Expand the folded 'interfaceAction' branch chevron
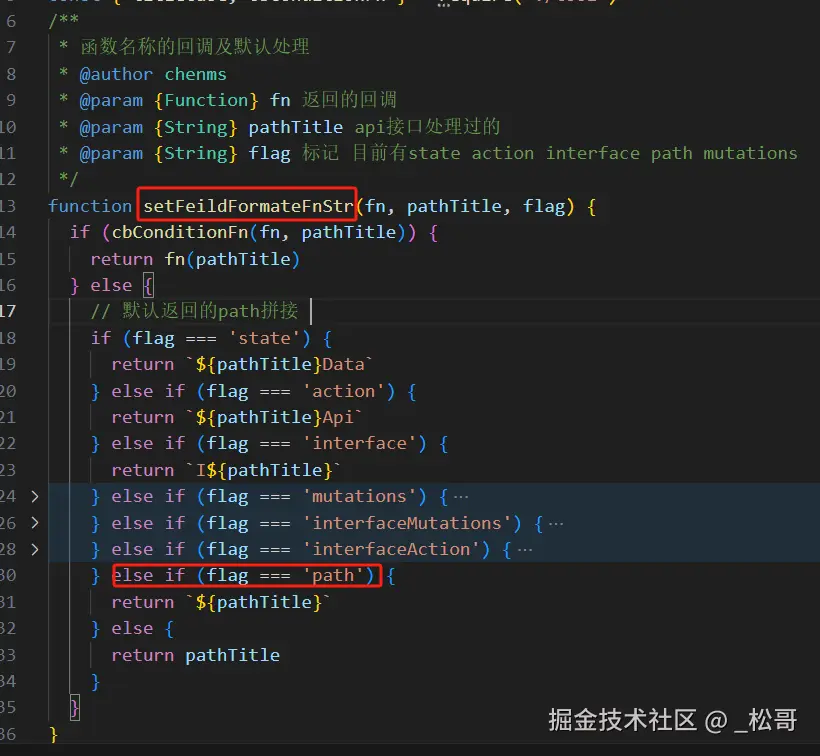 click(x=35, y=549)
